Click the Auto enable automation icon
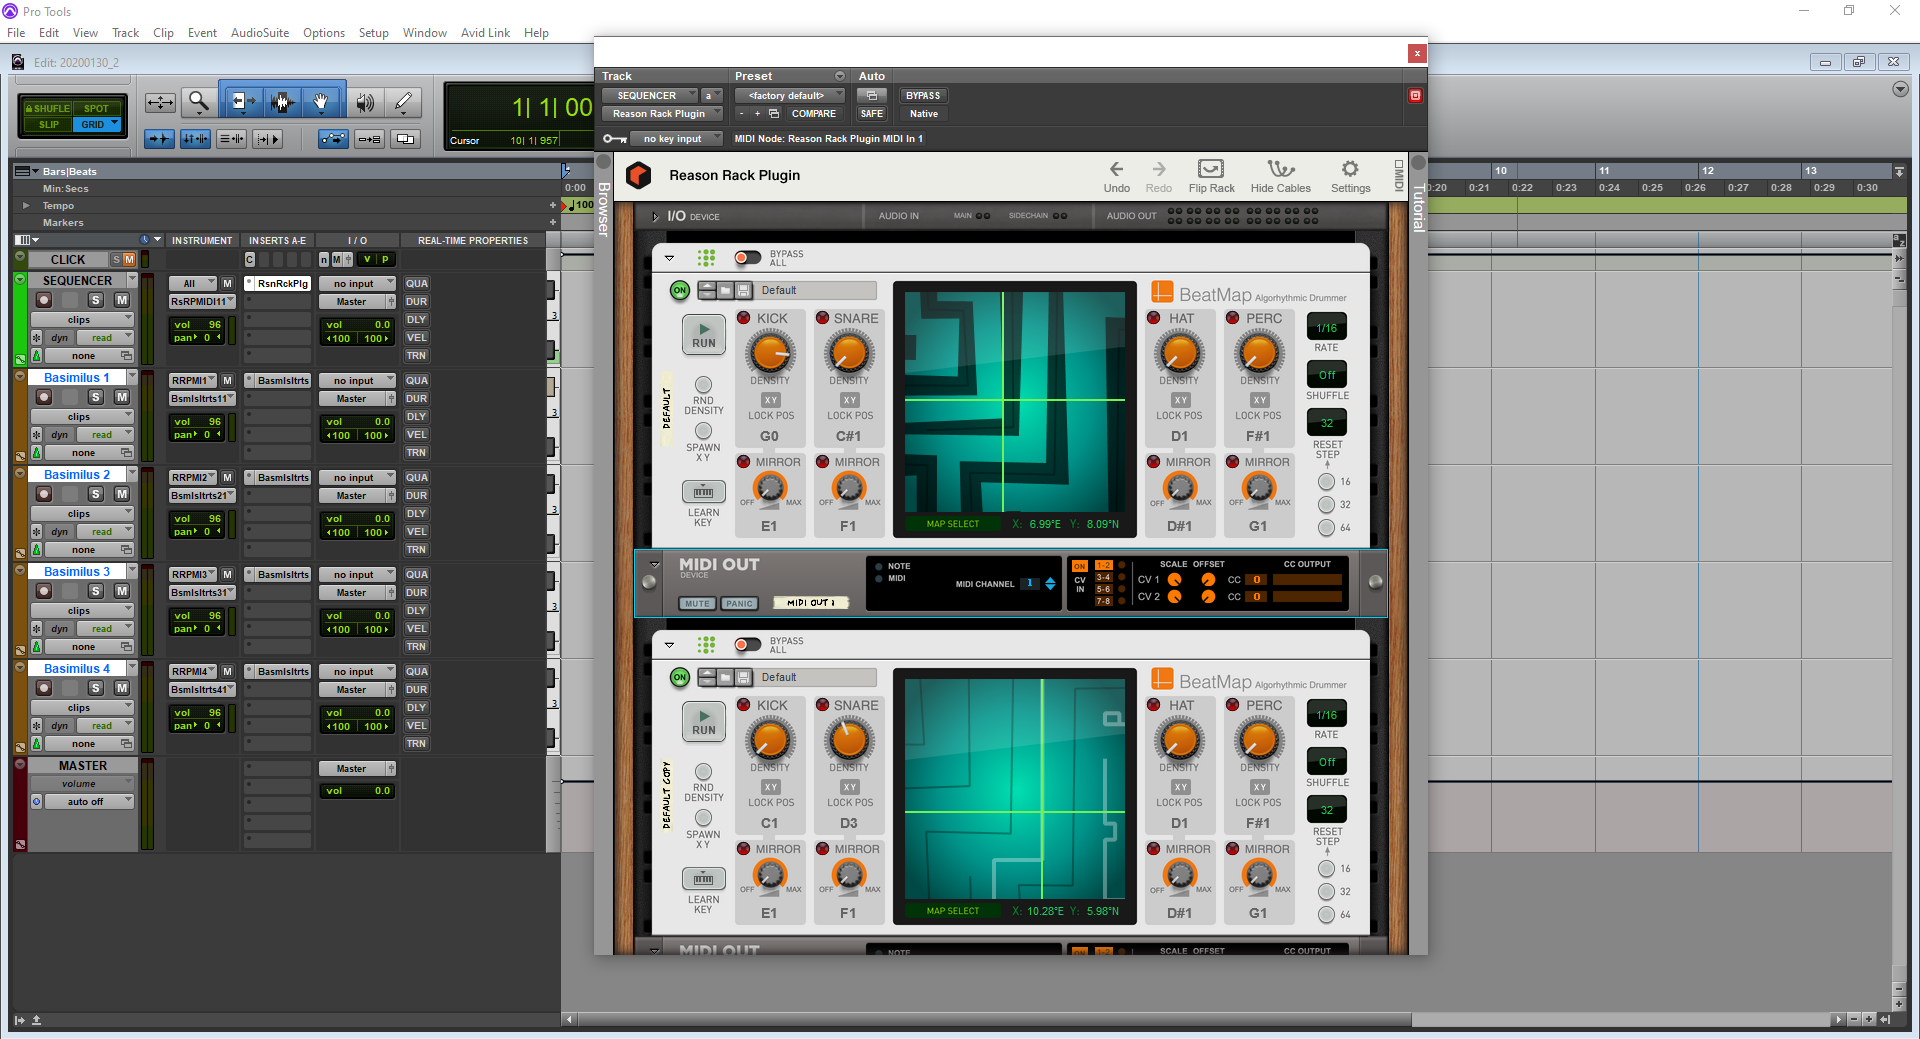The image size is (1920, 1039). (871, 96)
